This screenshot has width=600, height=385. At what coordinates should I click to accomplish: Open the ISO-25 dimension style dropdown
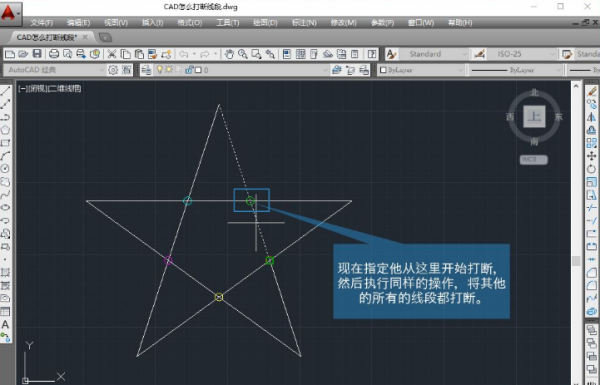click(552, 54)
